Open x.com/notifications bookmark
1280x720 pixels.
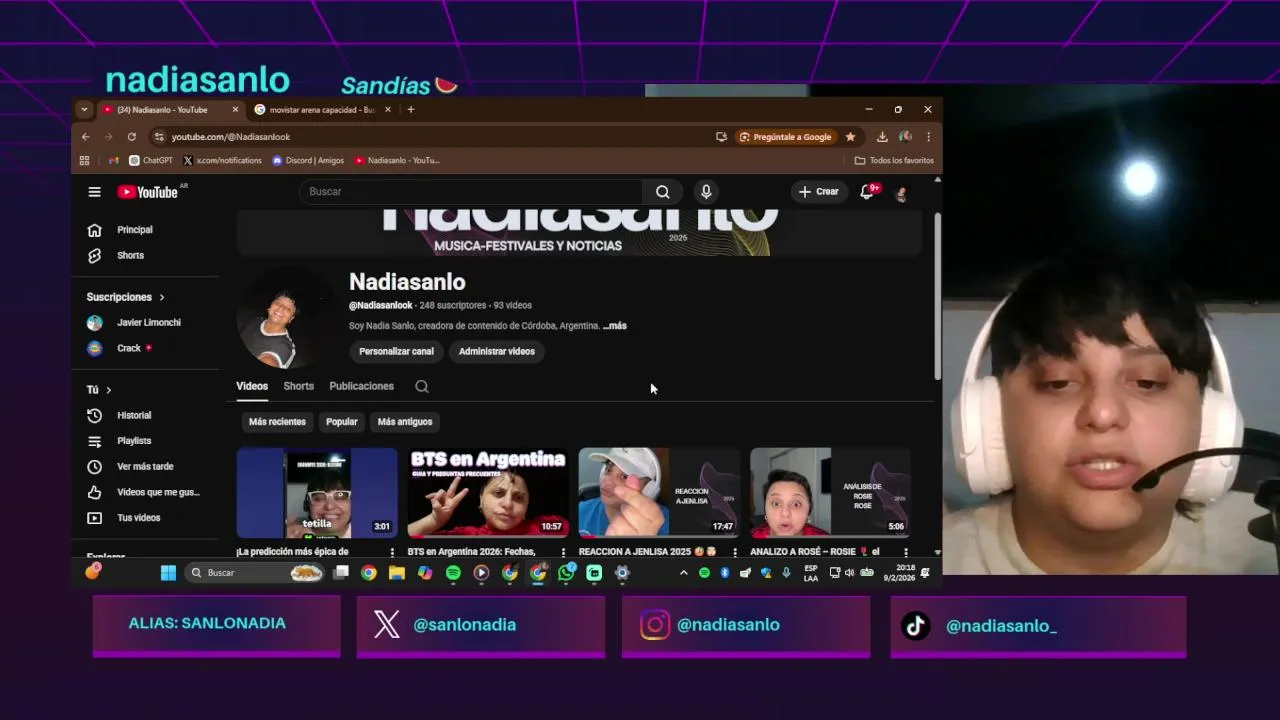[x=222, y=160]
